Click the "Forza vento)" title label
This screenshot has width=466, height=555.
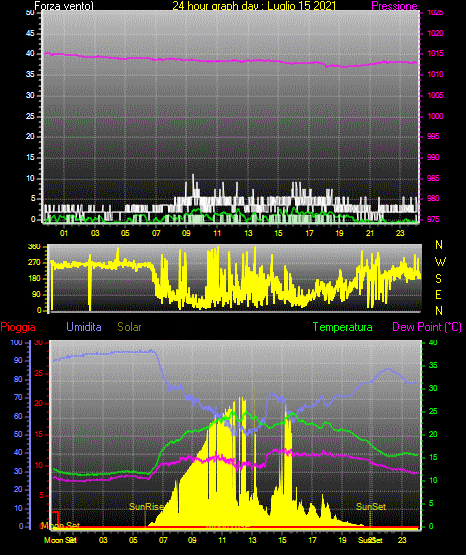(64, 6)
